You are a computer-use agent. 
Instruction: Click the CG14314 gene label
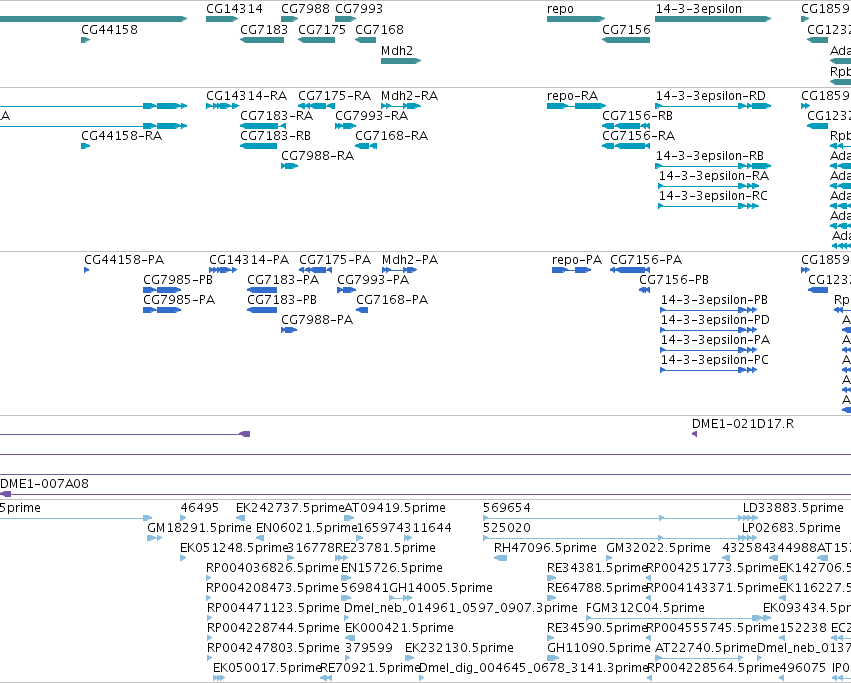coord(234,9)
